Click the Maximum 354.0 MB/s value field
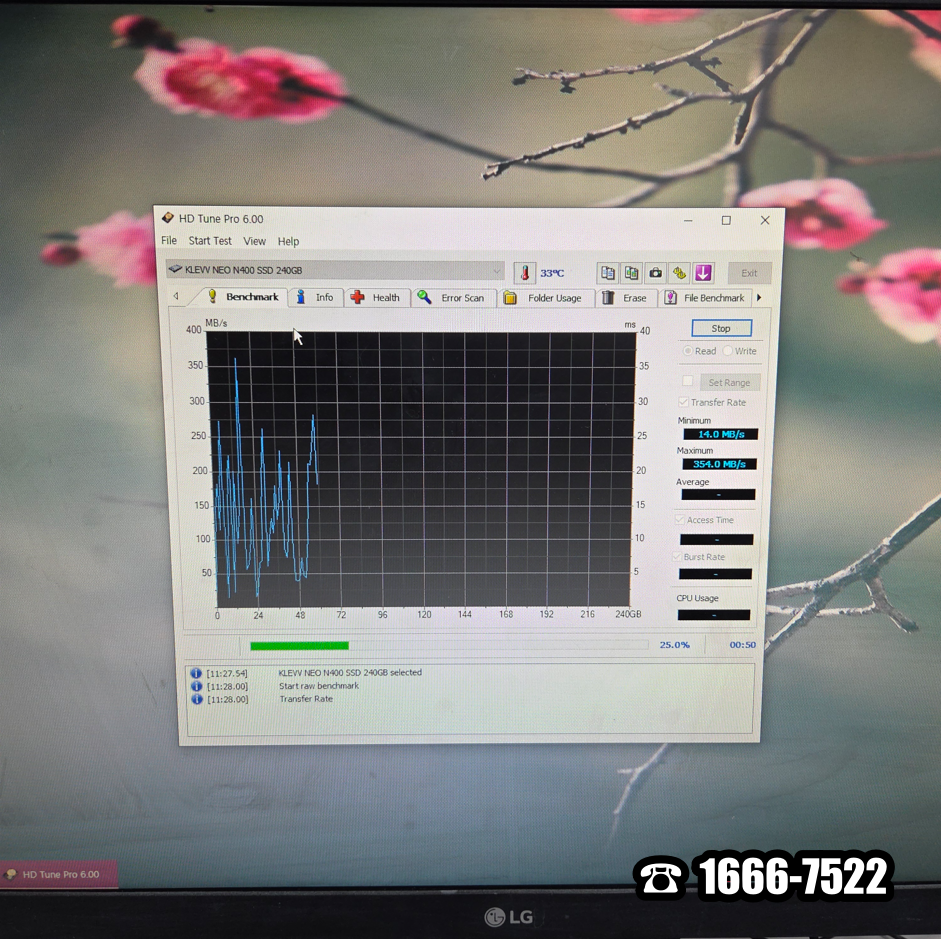Image resolution: width=941 pixels, height=939 pixels. [x=719, y=464]
